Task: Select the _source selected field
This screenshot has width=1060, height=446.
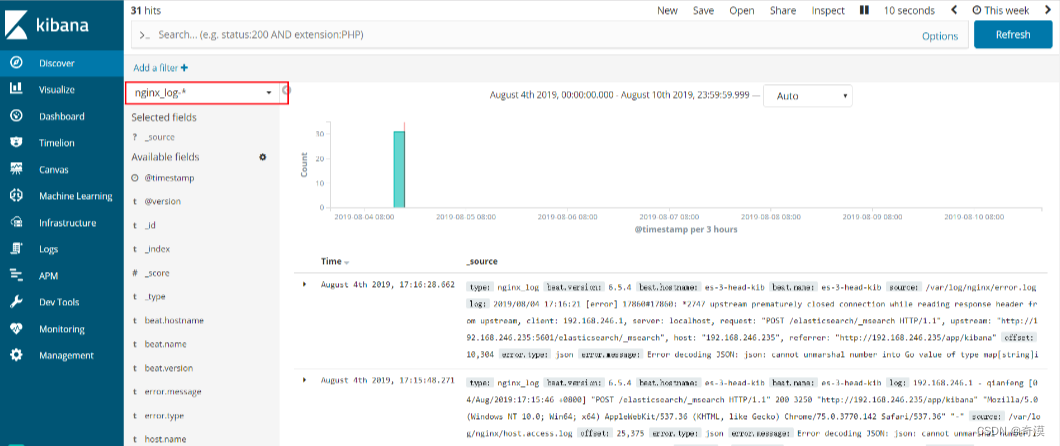Action: [x=160, y=137]
